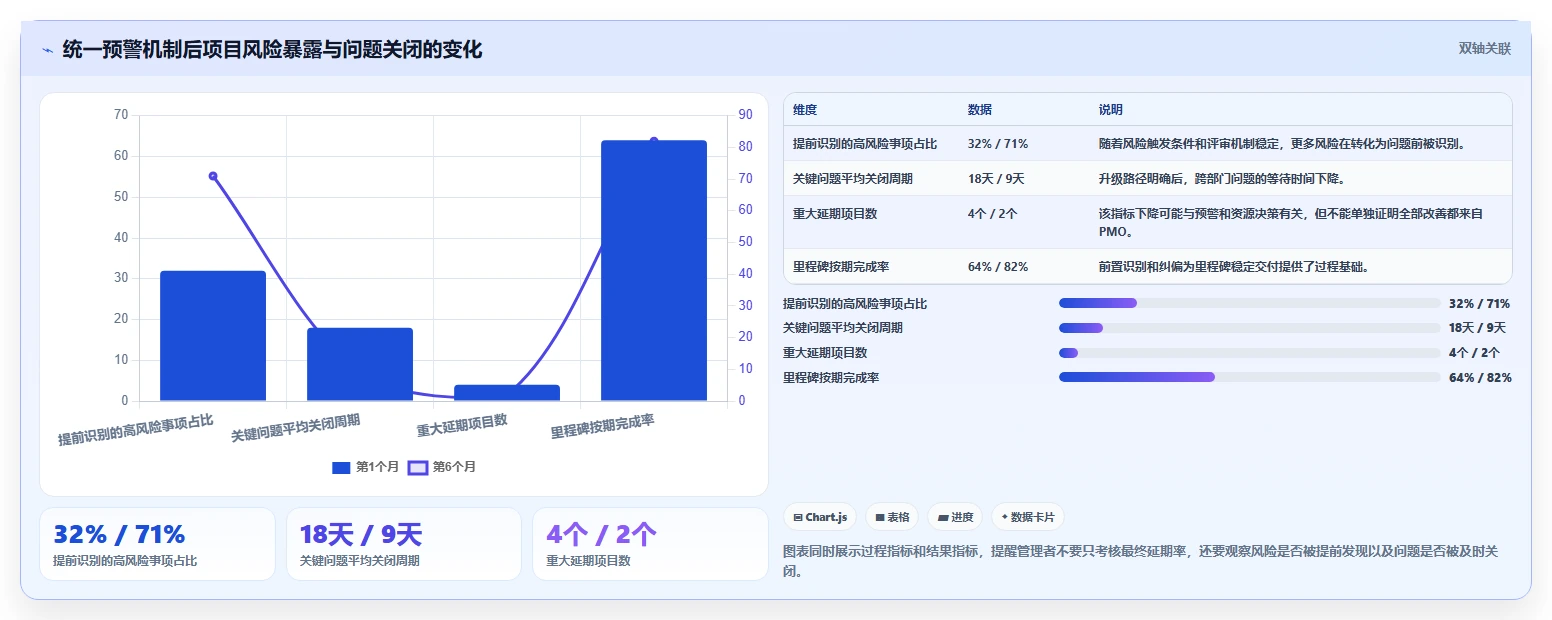Click the 64% / 82% progress bar
The image size is (1552, 620).
point(1250,377)
